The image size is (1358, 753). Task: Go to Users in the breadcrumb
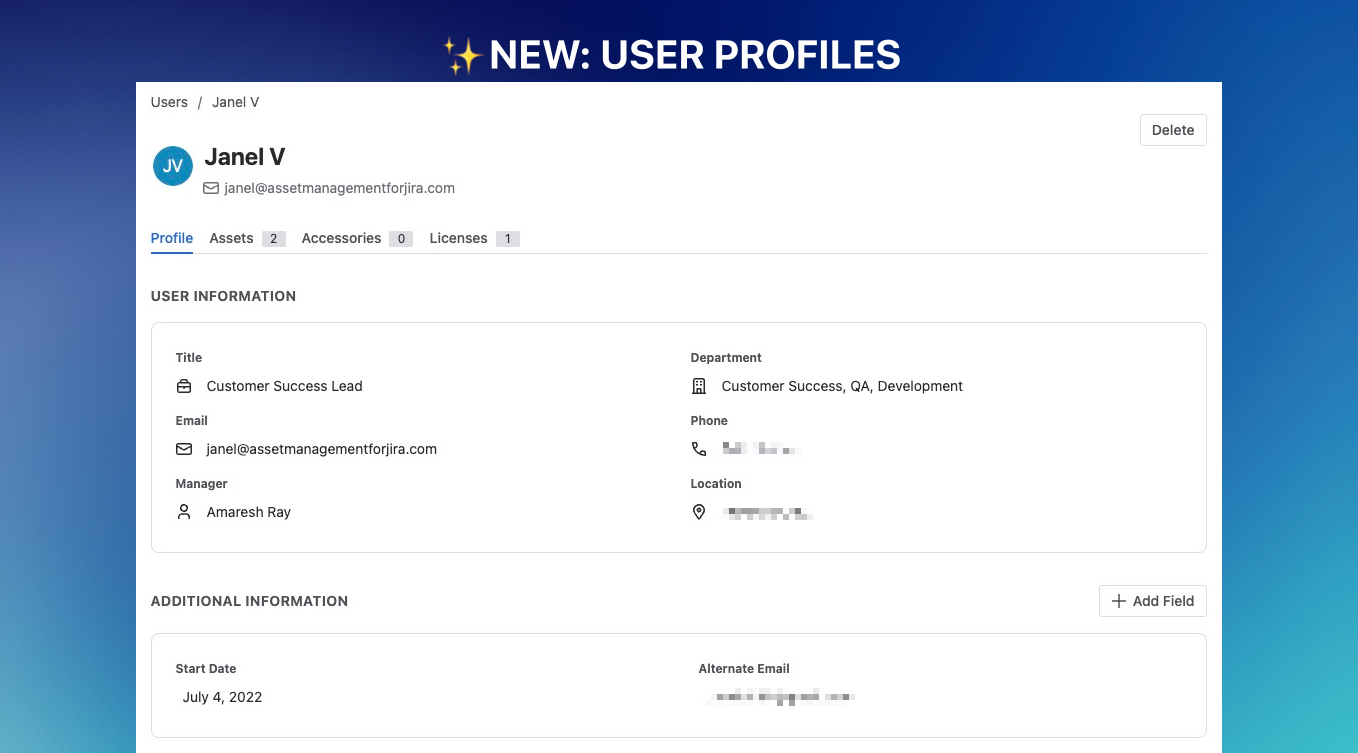click(x=169, y=102)
